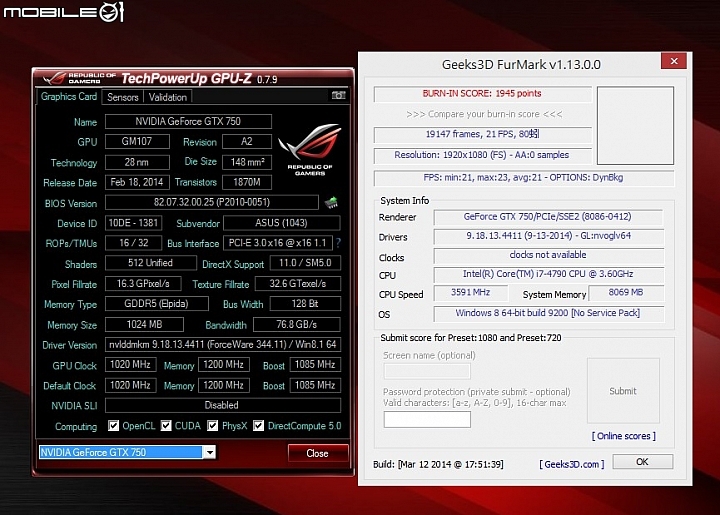Open the GPU selection dropdown arrow

[209, 452]
